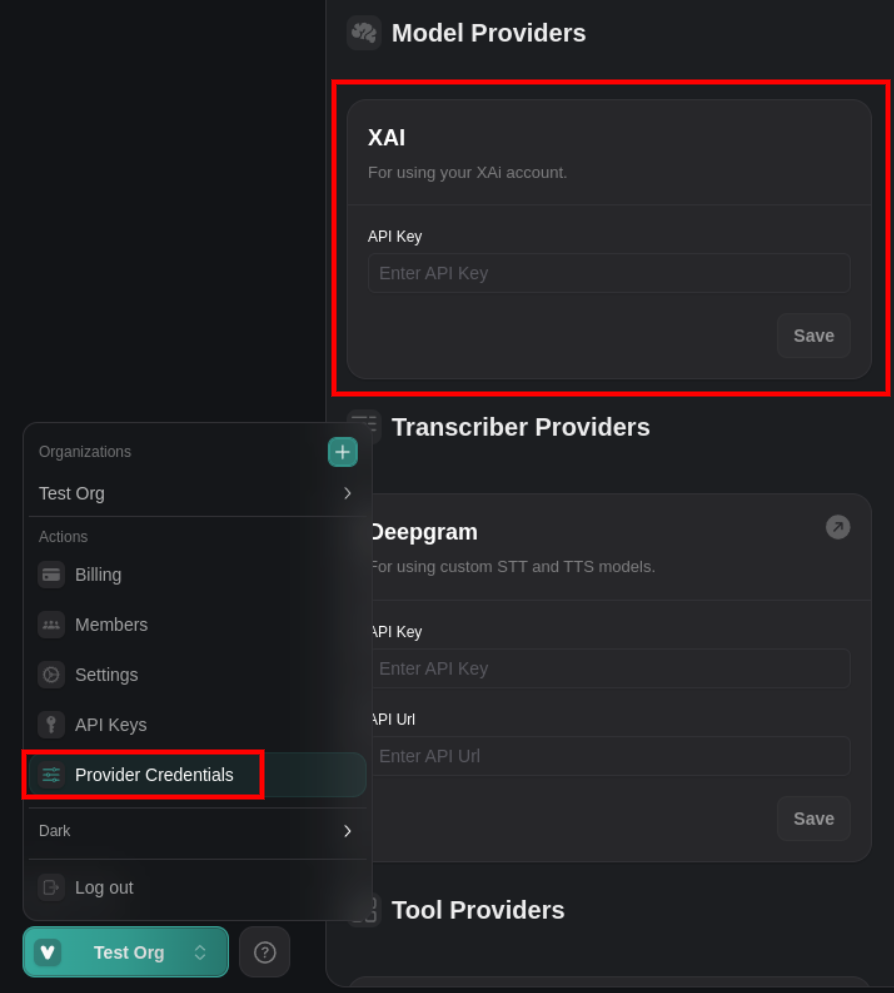
Task: Click the Settings gear icon
Action: (51, 675)
